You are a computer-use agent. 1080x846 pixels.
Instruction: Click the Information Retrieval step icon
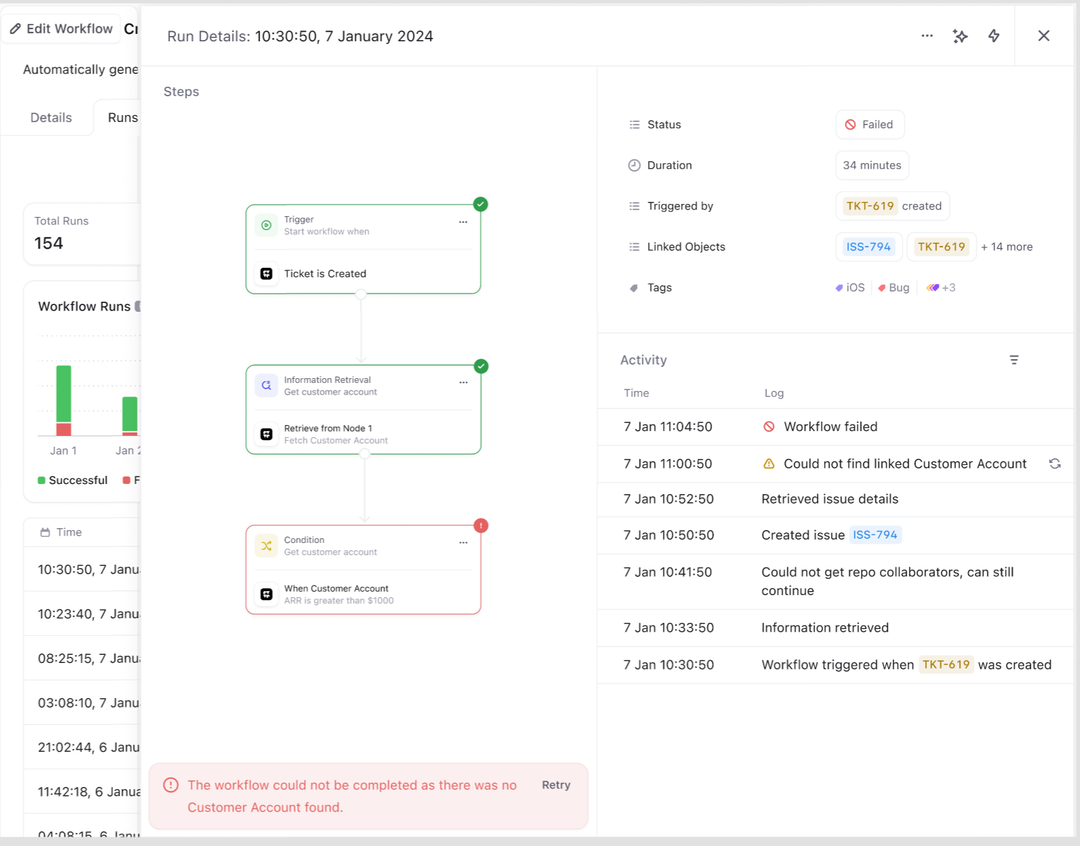point(267,386)
